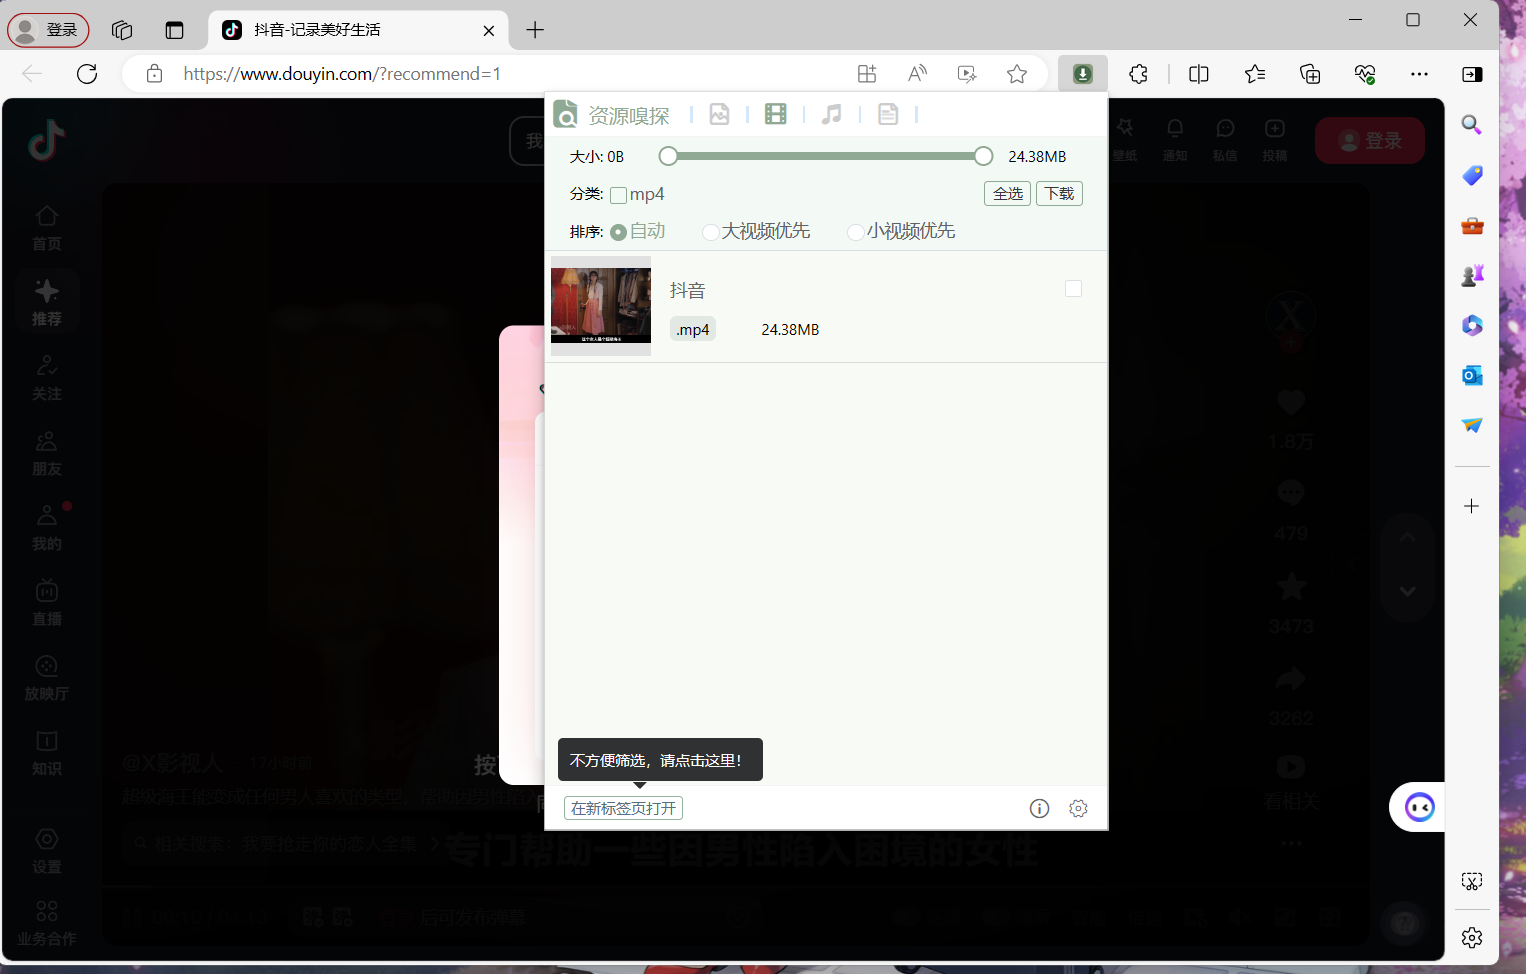Filter by image resources icon
This screenshot has height=974, width=1526.
click(x=719, y=114)
